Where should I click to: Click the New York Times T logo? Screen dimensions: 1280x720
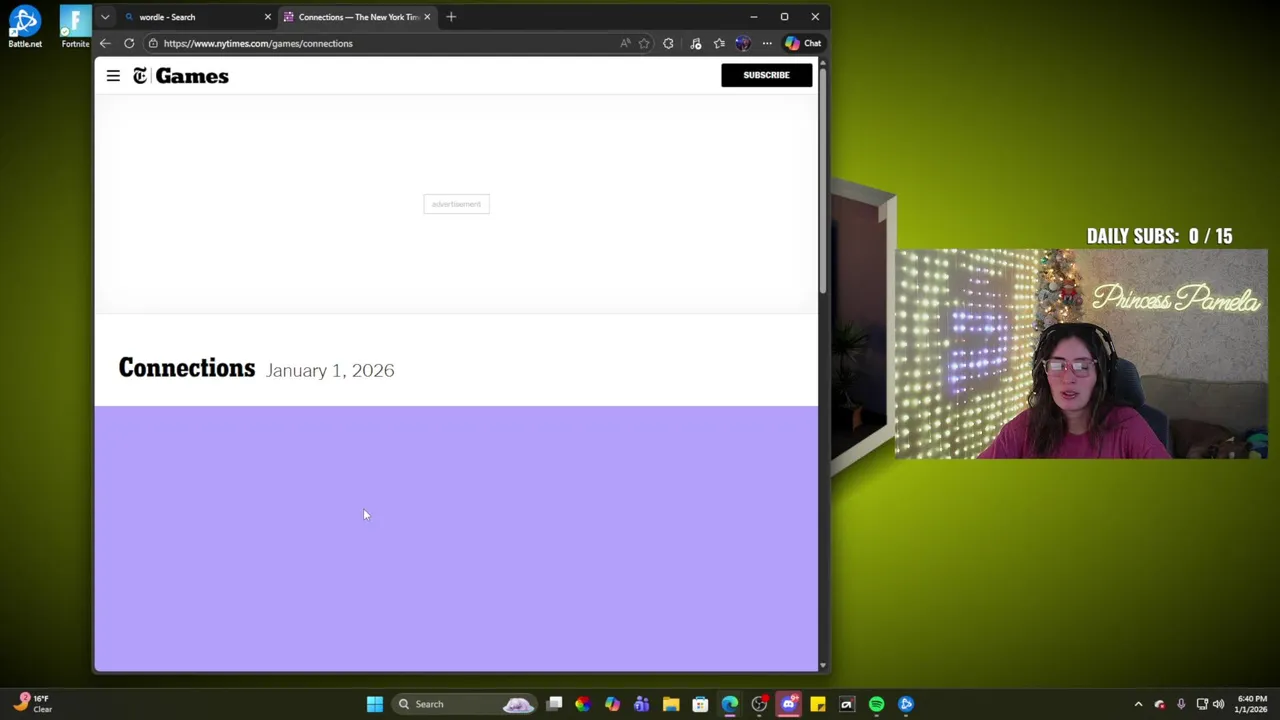point(140,76)
